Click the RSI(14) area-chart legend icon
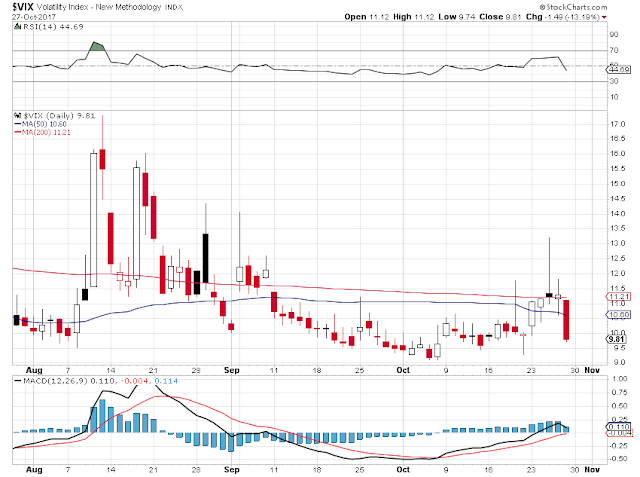This screenshot has height=477, width=640. click(x=17, y=27)
